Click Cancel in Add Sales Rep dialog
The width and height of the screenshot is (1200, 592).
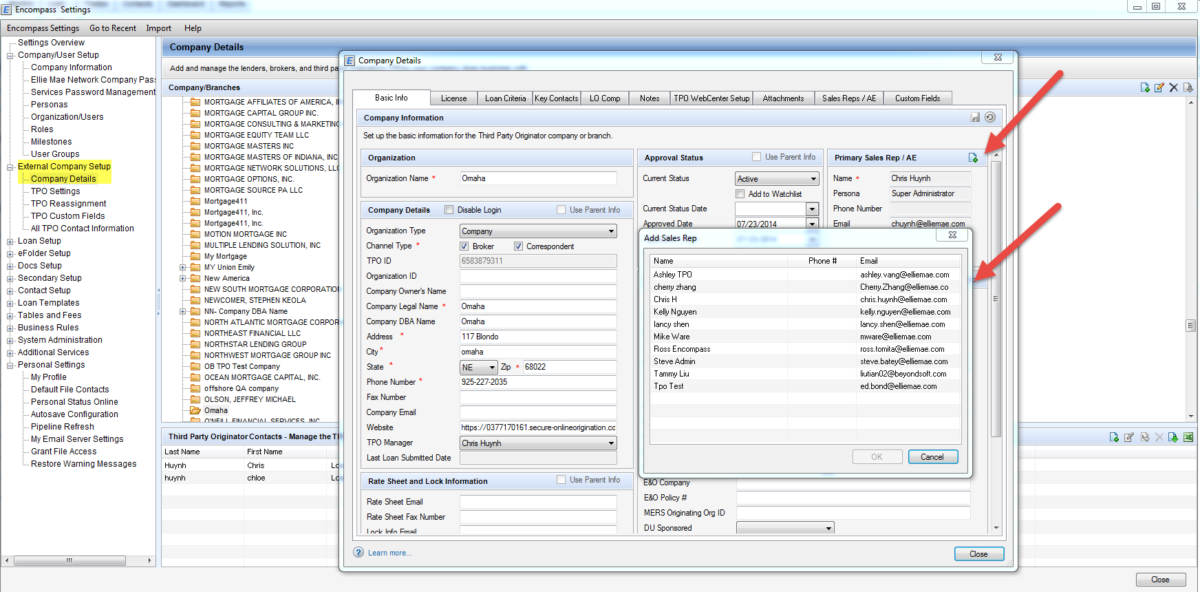[x=932, y=457]
